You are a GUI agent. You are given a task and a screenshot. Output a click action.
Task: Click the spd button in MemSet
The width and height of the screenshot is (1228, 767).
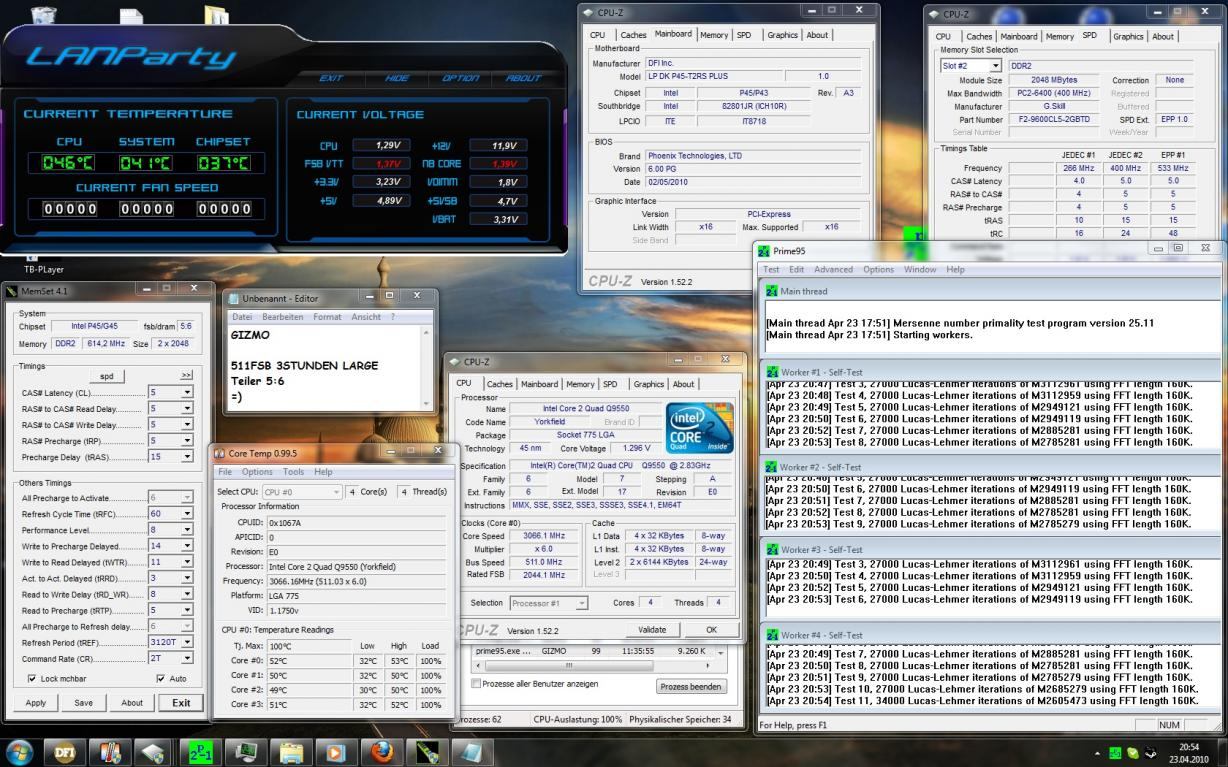click(x=106, y=376)
